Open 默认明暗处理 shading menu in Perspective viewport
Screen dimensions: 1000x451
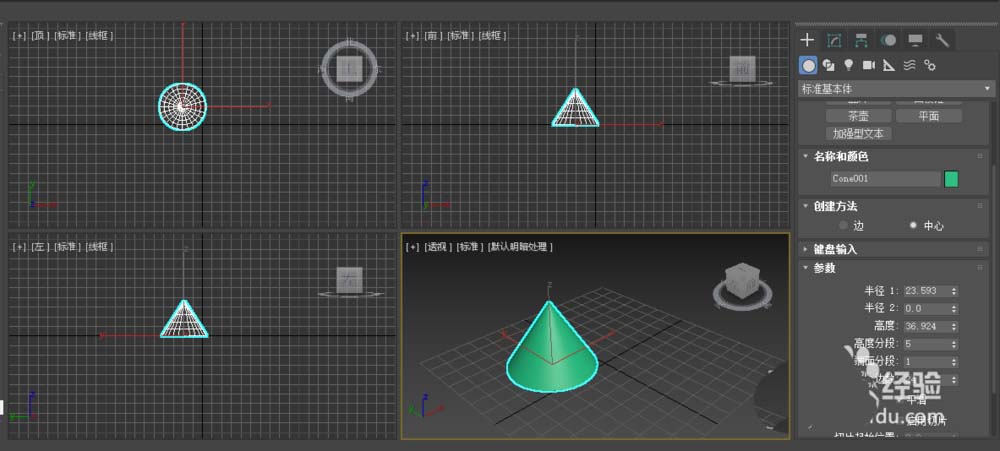(x=520, y=247)
